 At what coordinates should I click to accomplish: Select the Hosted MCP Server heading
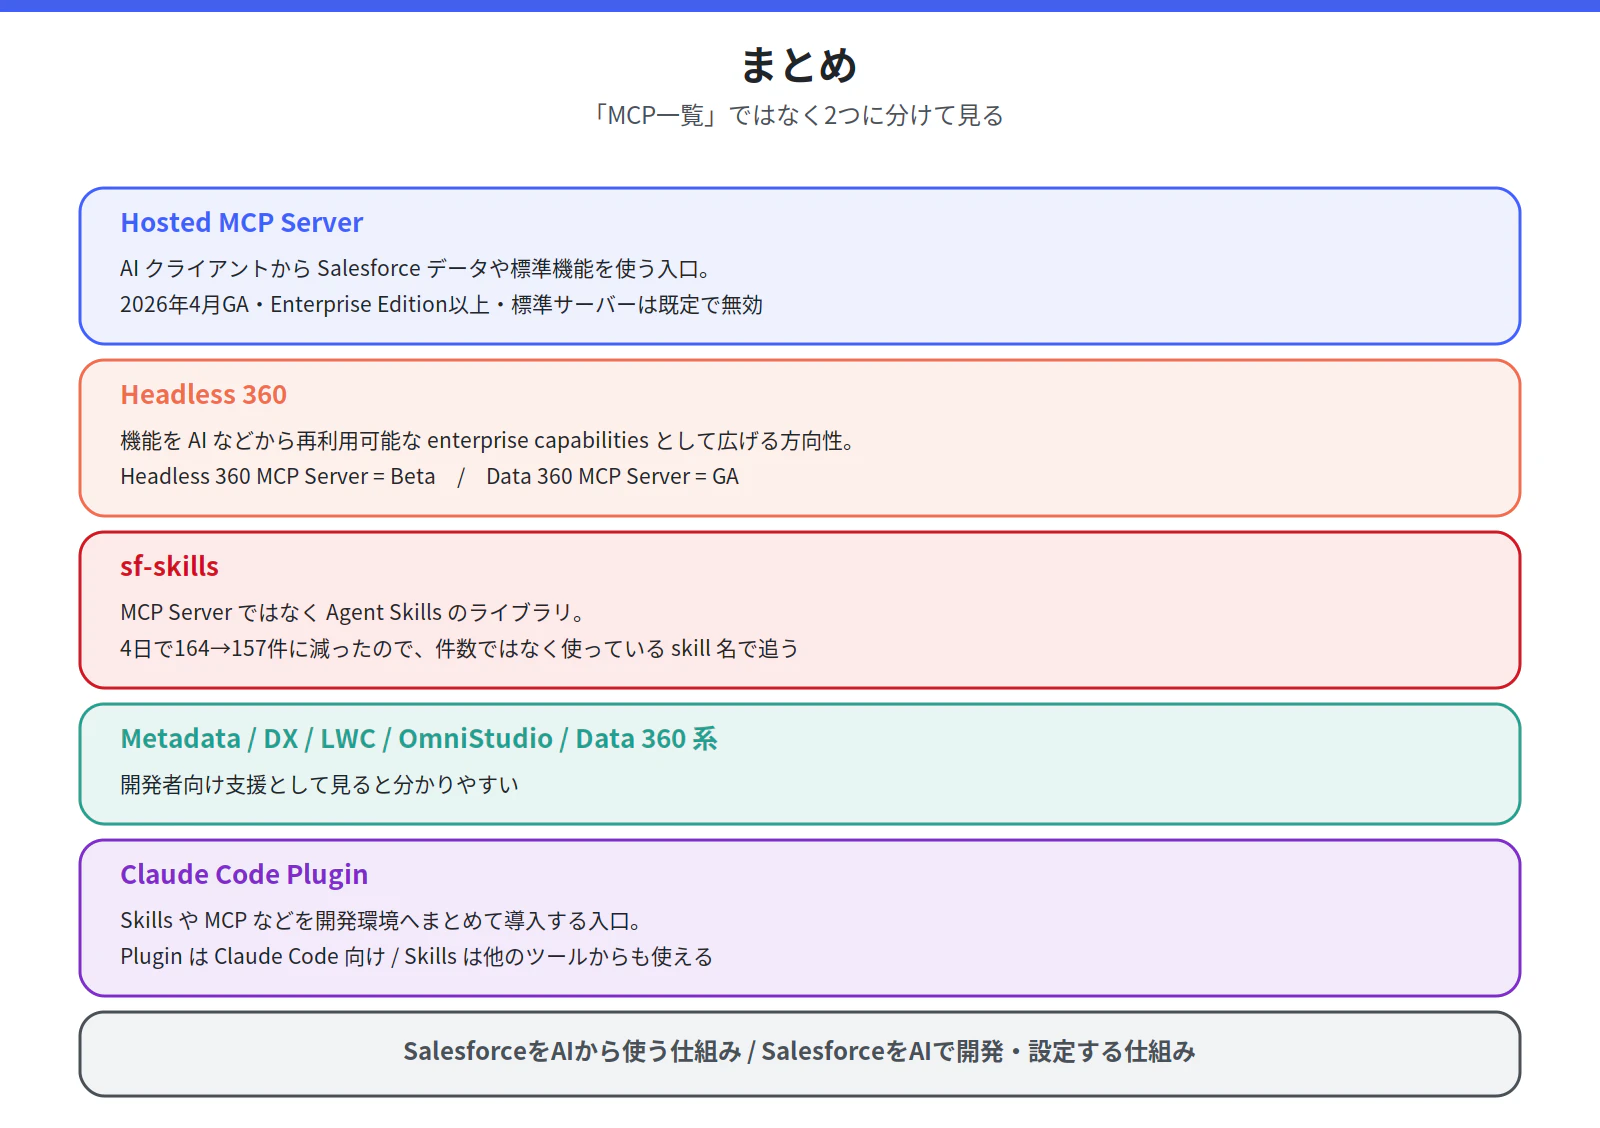click(242, 223)
